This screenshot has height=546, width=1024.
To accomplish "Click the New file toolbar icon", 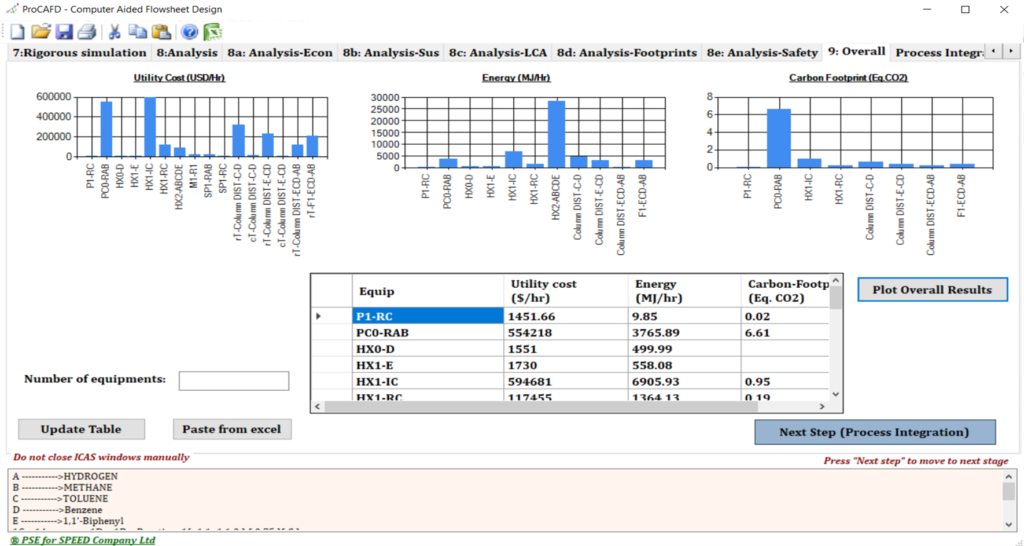I will 17,31.
